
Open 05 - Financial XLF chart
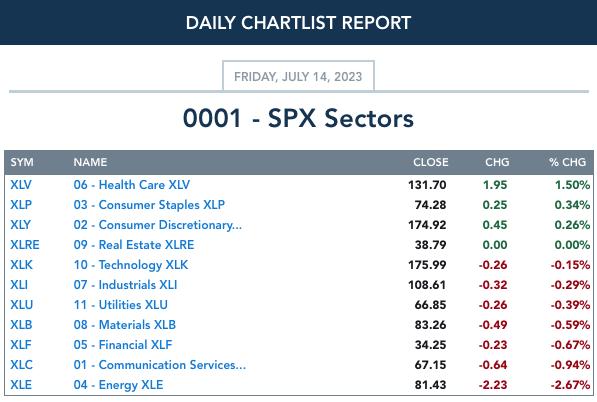123,345
